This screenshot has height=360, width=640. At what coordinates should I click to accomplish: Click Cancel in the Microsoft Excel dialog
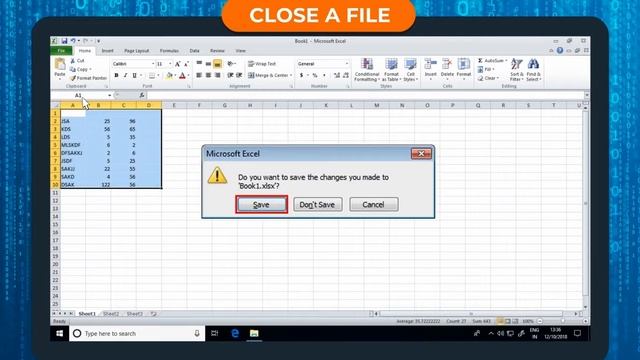coord(373,204)
